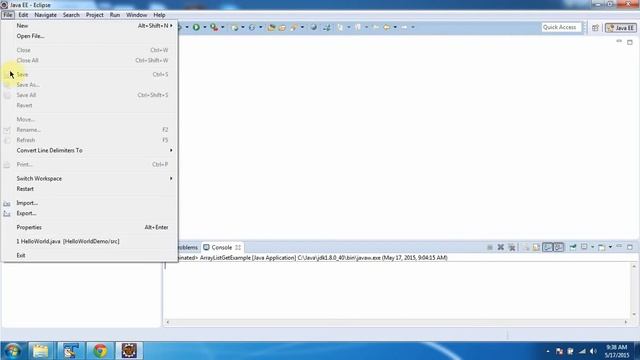This screenshot has height=360, width=640.
Task: Show hidden system tray icons
Action: (548, 351)
